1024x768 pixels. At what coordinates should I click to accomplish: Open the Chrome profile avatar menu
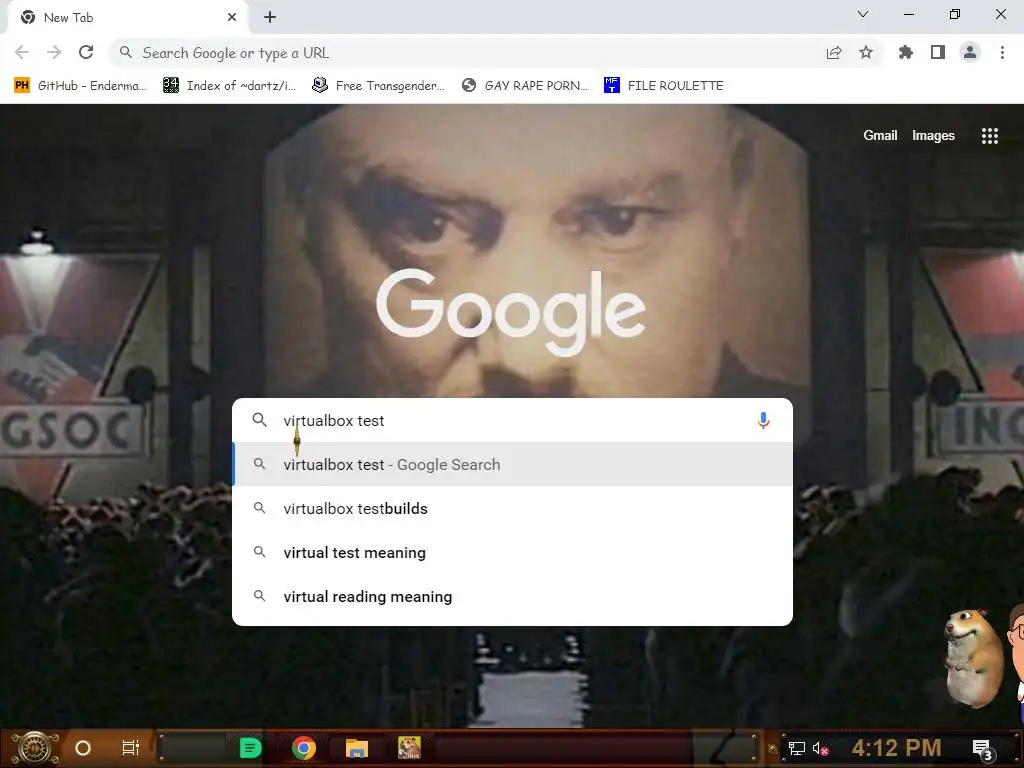click(x=970, y=52)
